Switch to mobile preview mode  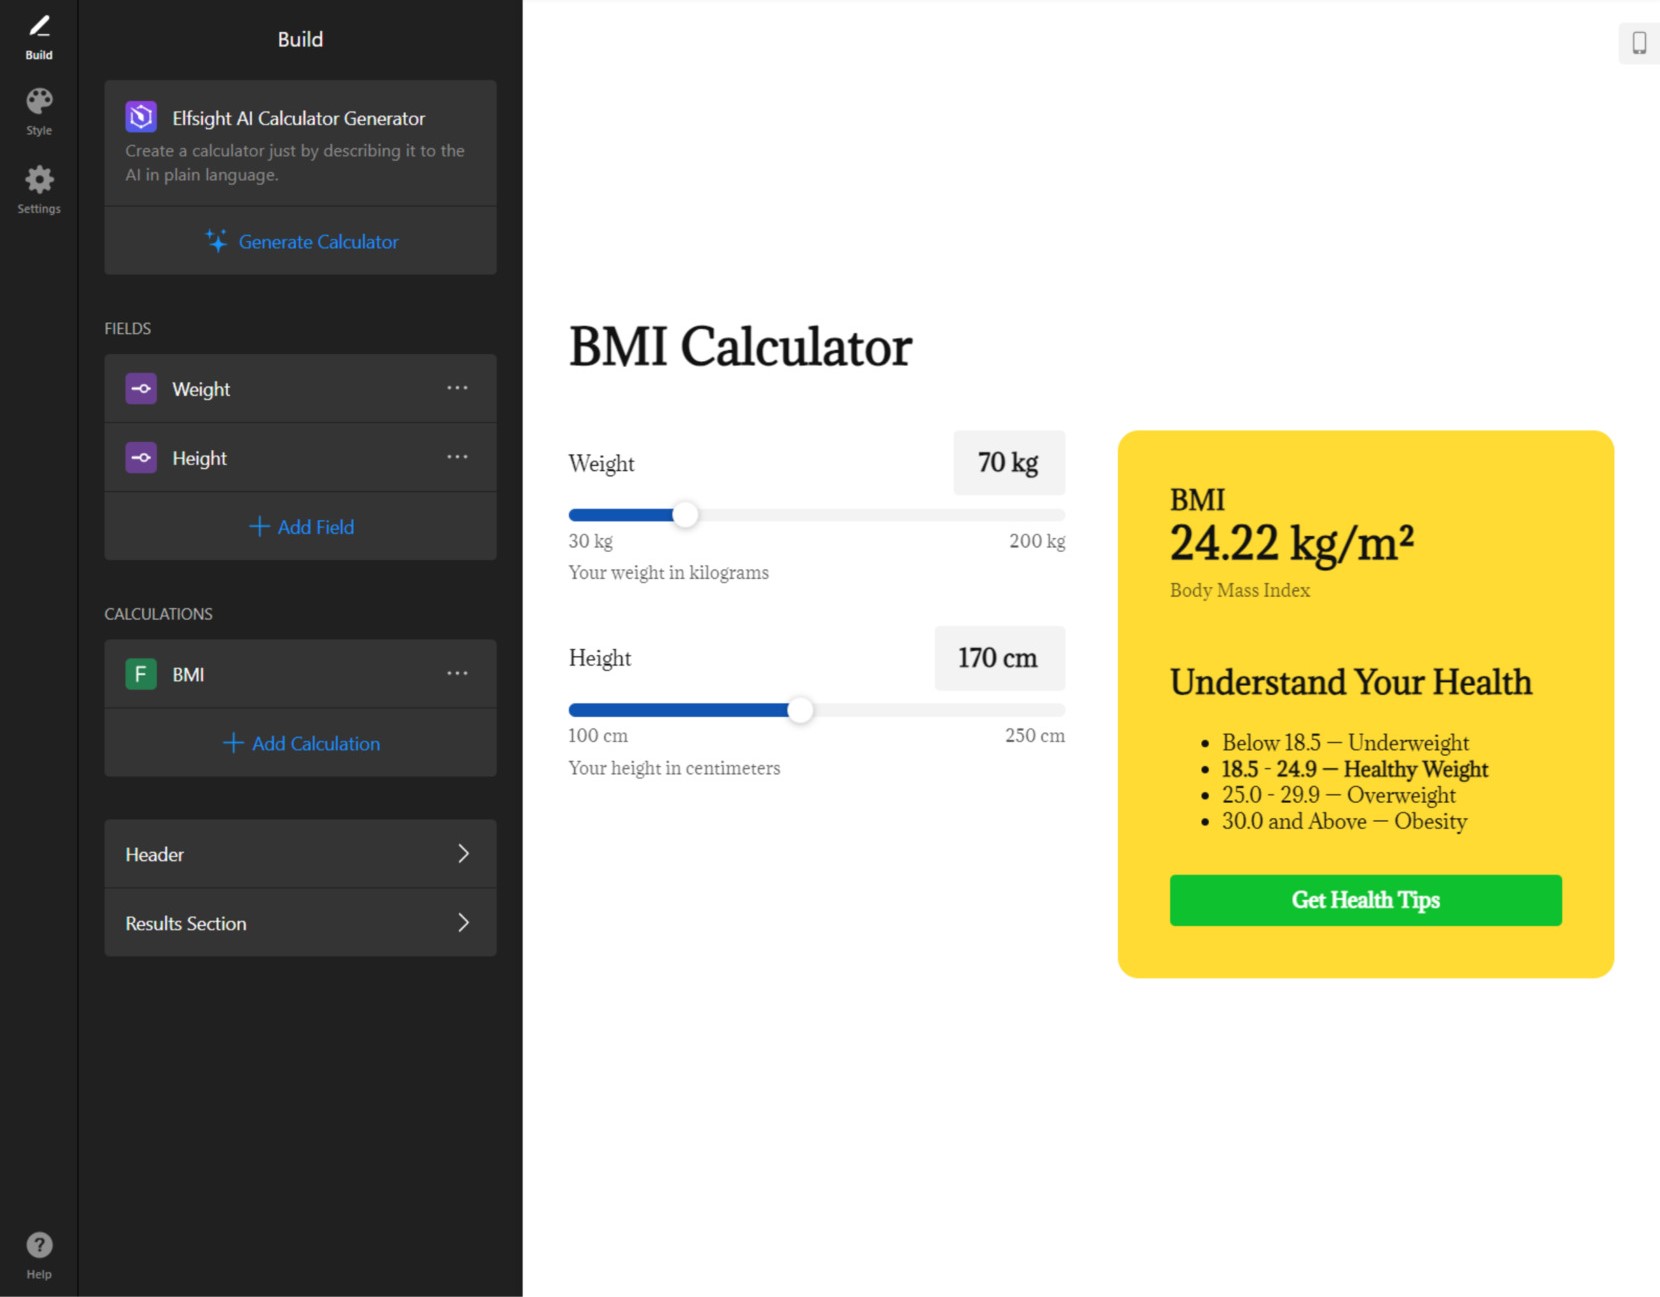(1638, 43)
